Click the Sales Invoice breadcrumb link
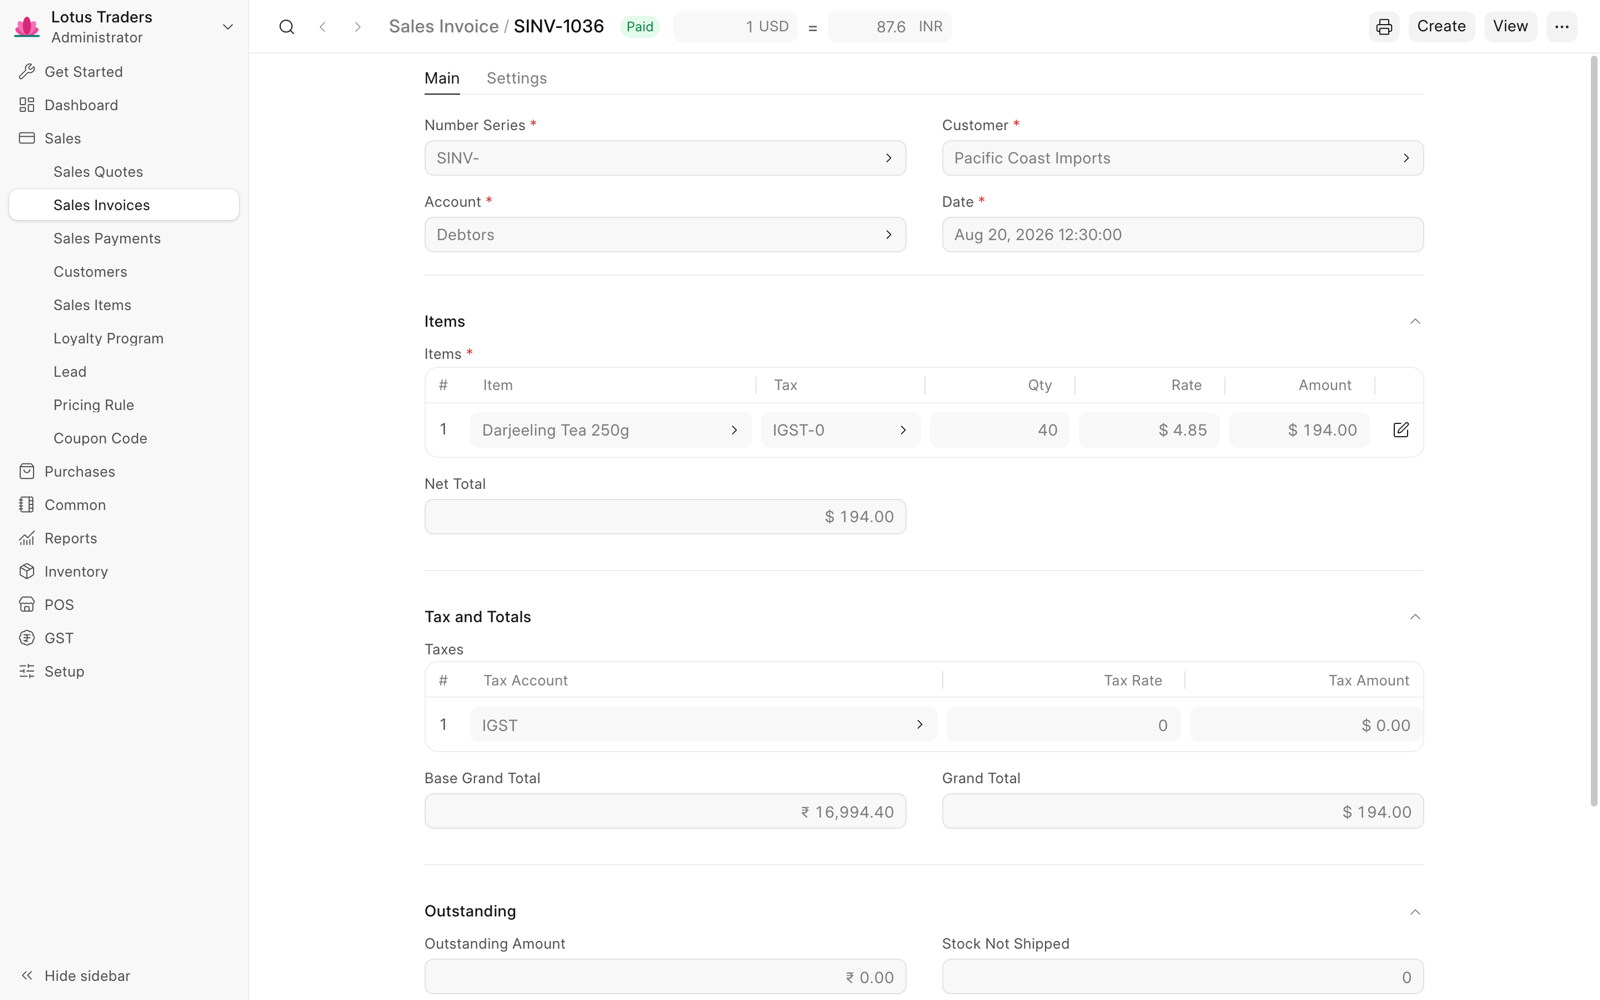Screen dimensions: 1600x1000 point(443,27)
